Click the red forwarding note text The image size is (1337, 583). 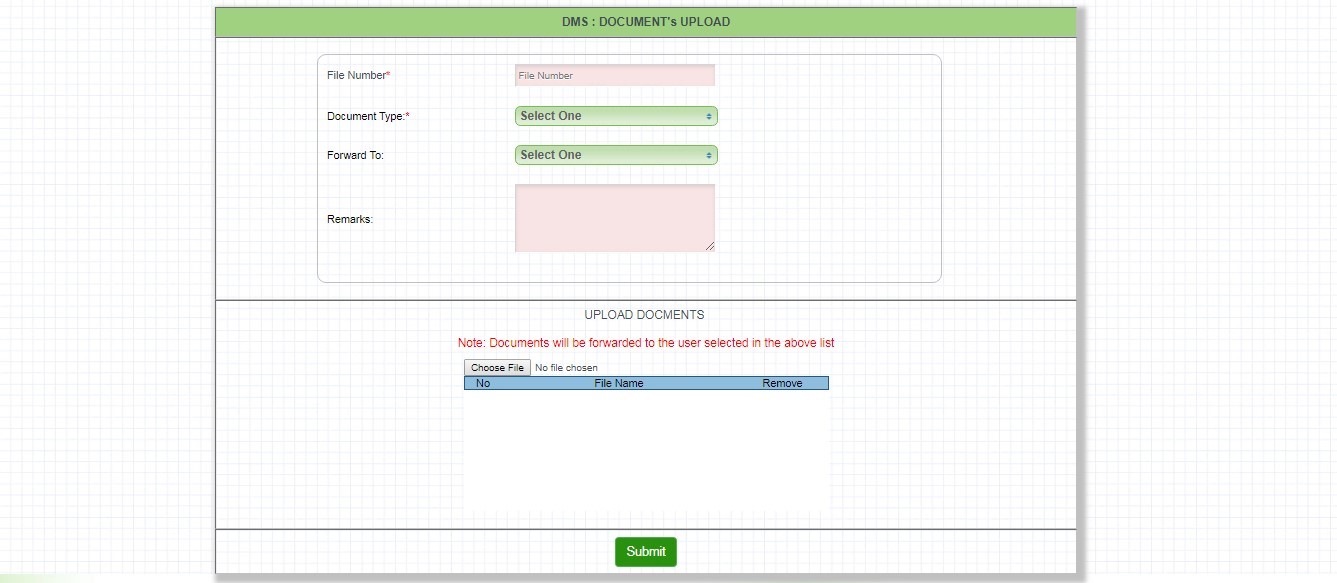pos(645,343)
